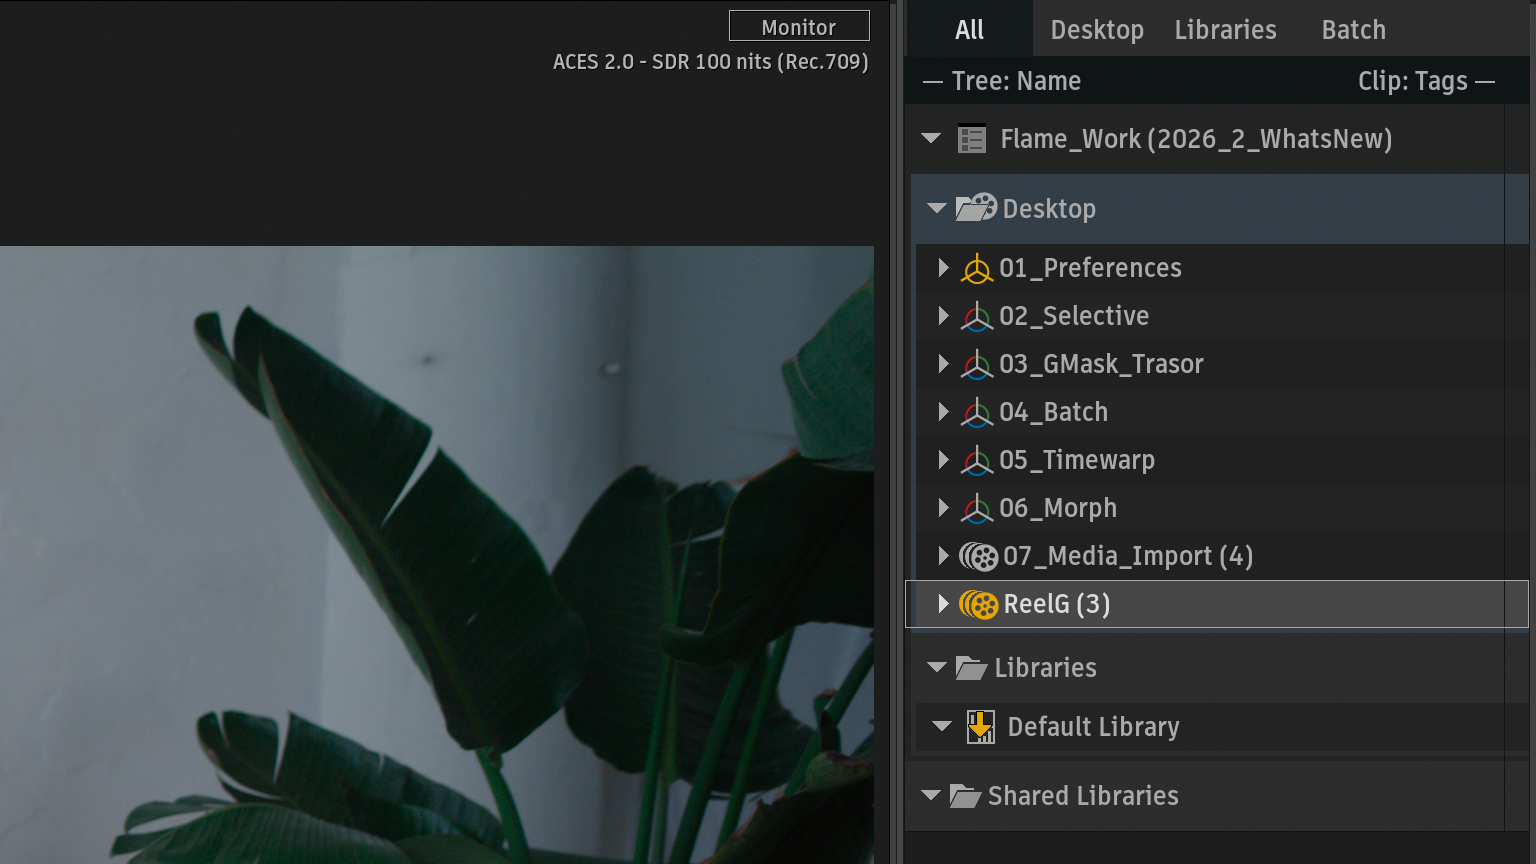Viewport: 1536px width, 864px height.
Task: Click the 07_Media_Import reel icon
Action: 979,557
